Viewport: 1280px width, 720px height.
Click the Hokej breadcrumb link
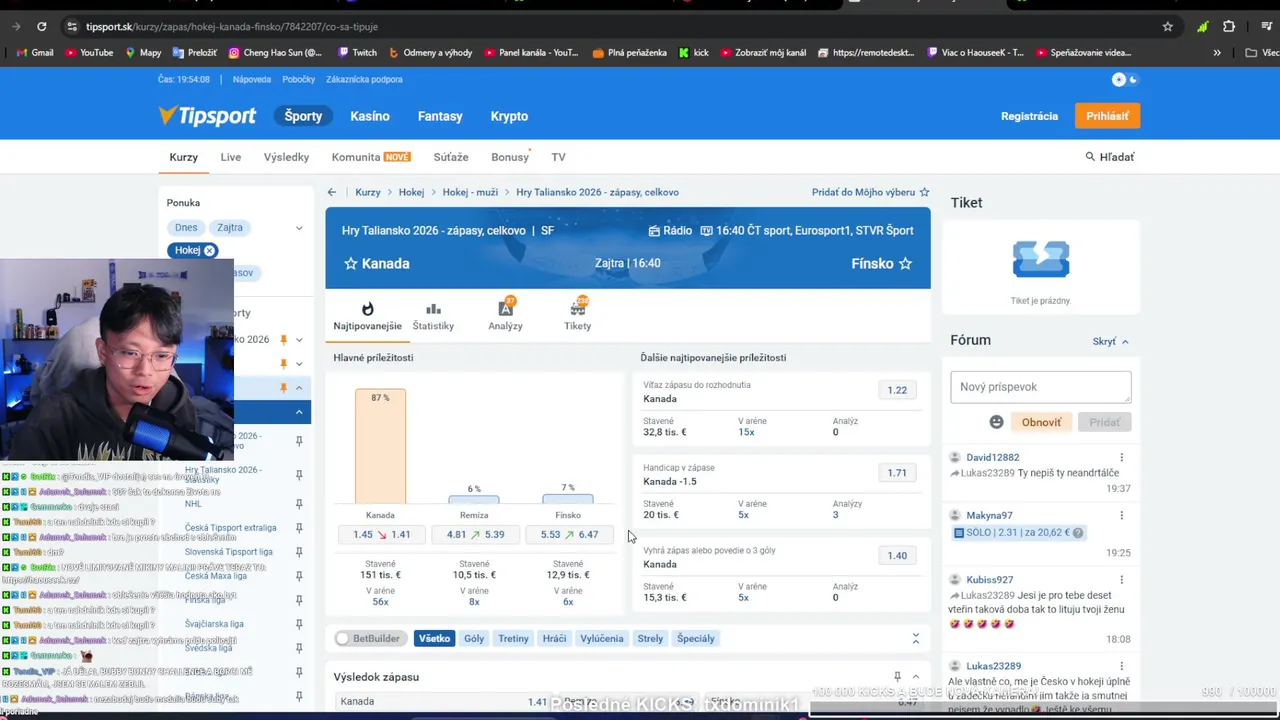click(411, 192)
